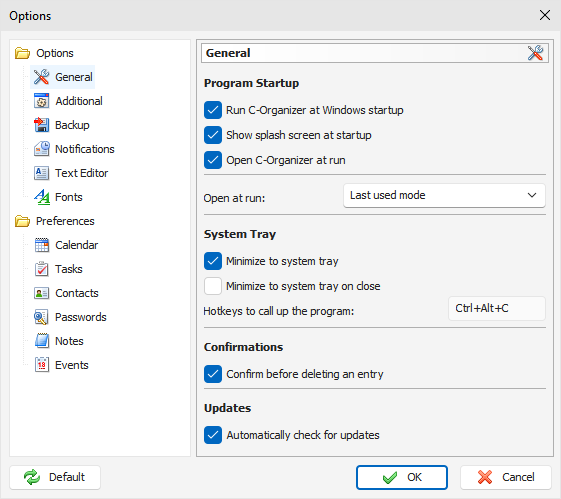Click Hotkeys to call up the program label
561x499 pixels.
[x=279, y=311]
